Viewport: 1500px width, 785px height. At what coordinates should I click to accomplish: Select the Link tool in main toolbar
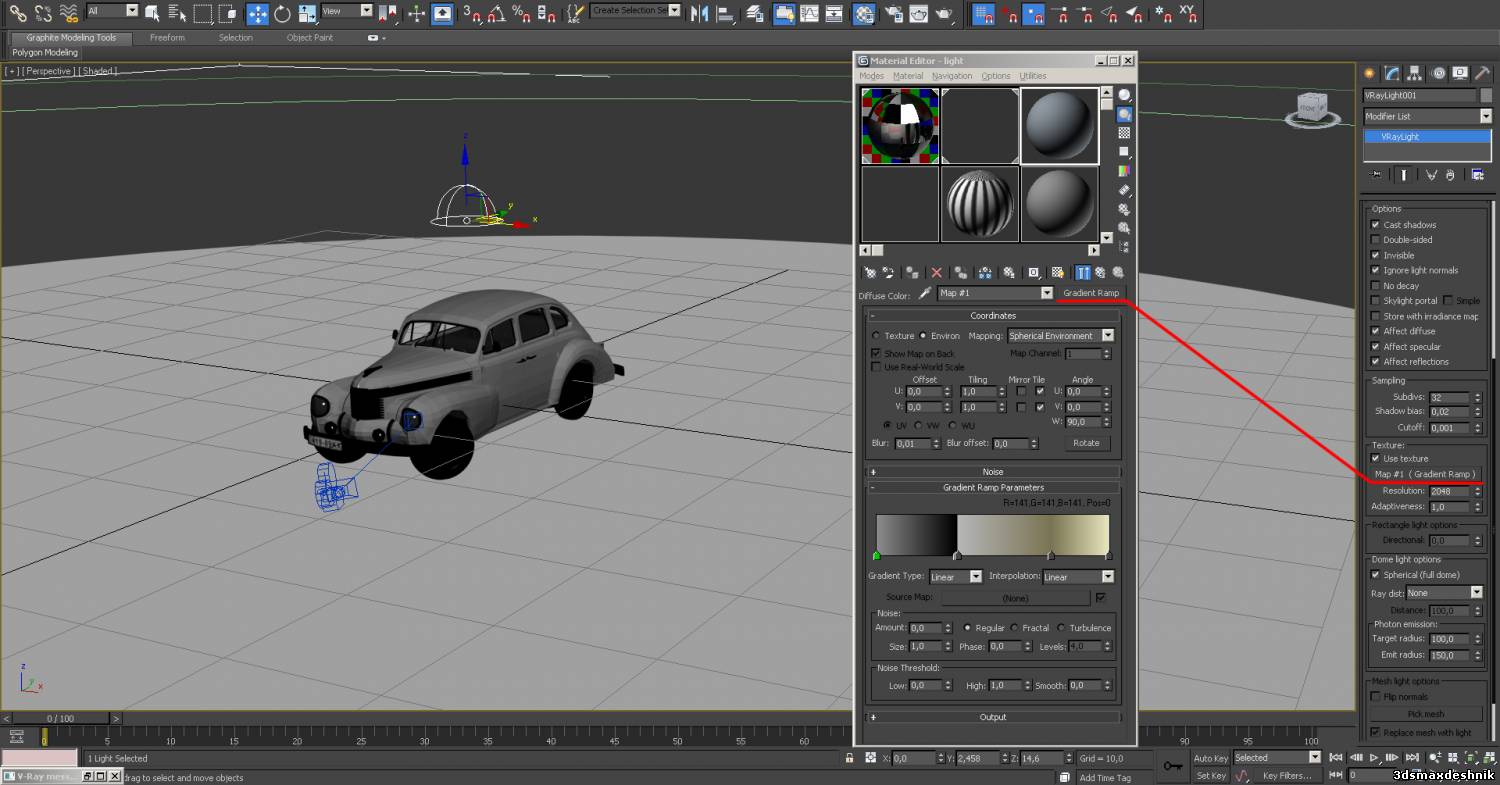coord(17,13)
